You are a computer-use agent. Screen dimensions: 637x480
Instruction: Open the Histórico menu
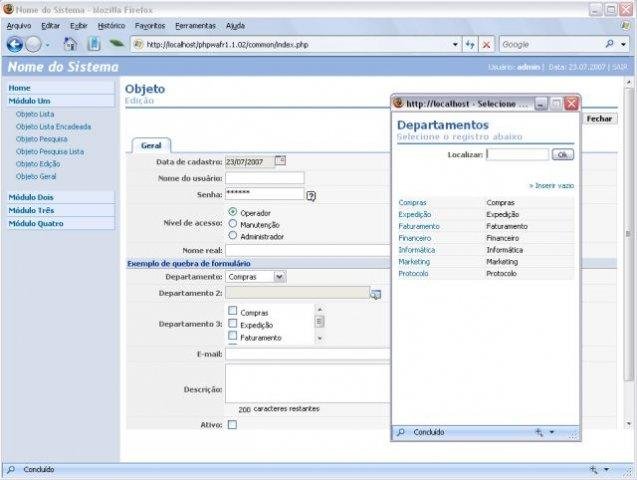pos(111,26)
